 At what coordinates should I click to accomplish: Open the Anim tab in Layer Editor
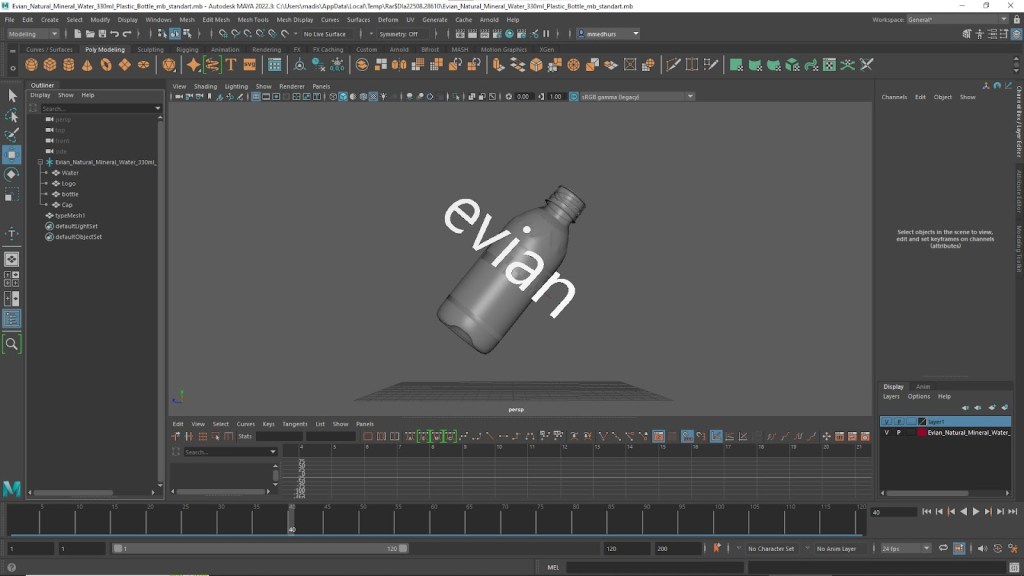(922, 386)
